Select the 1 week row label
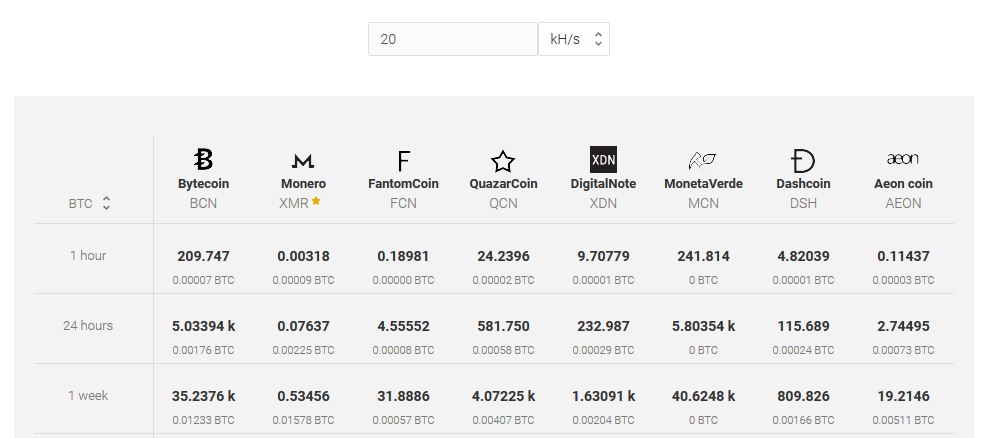The height and width of the screenshot is (438, 988). 88,395
